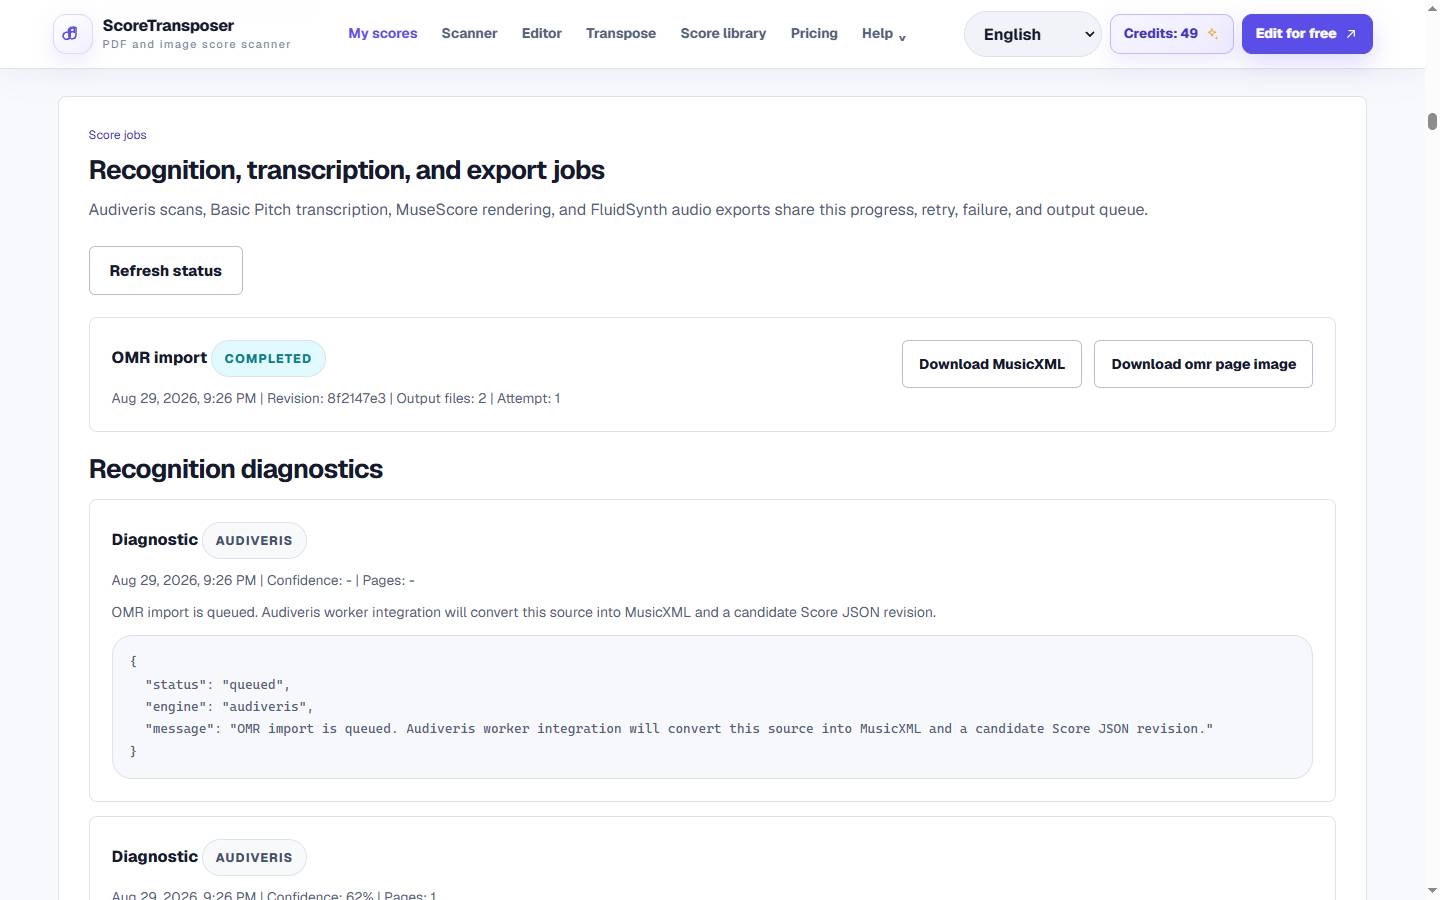1440x900 pixels.
Task: Click the scrollbar down arrow
Action: pos(1432,890)
